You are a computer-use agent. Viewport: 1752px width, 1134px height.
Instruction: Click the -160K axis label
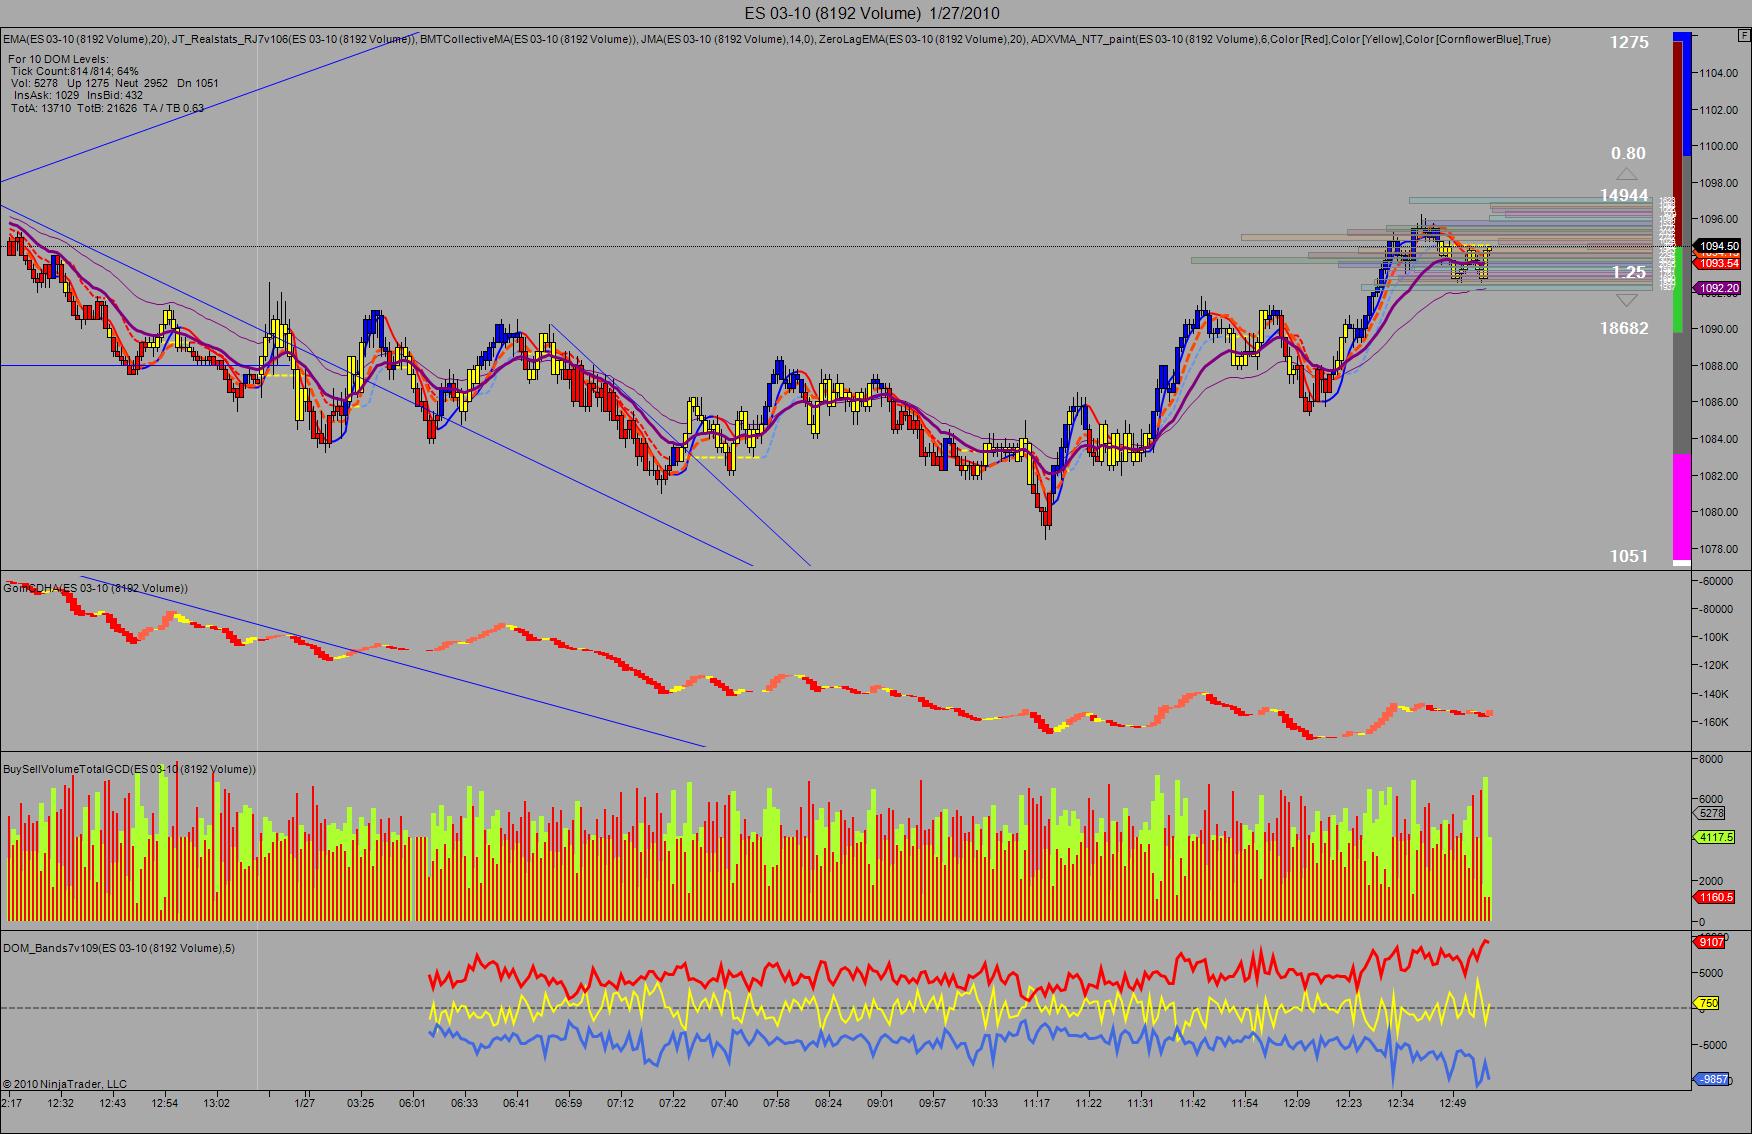pyautogui.click(x=1716, y=722)
